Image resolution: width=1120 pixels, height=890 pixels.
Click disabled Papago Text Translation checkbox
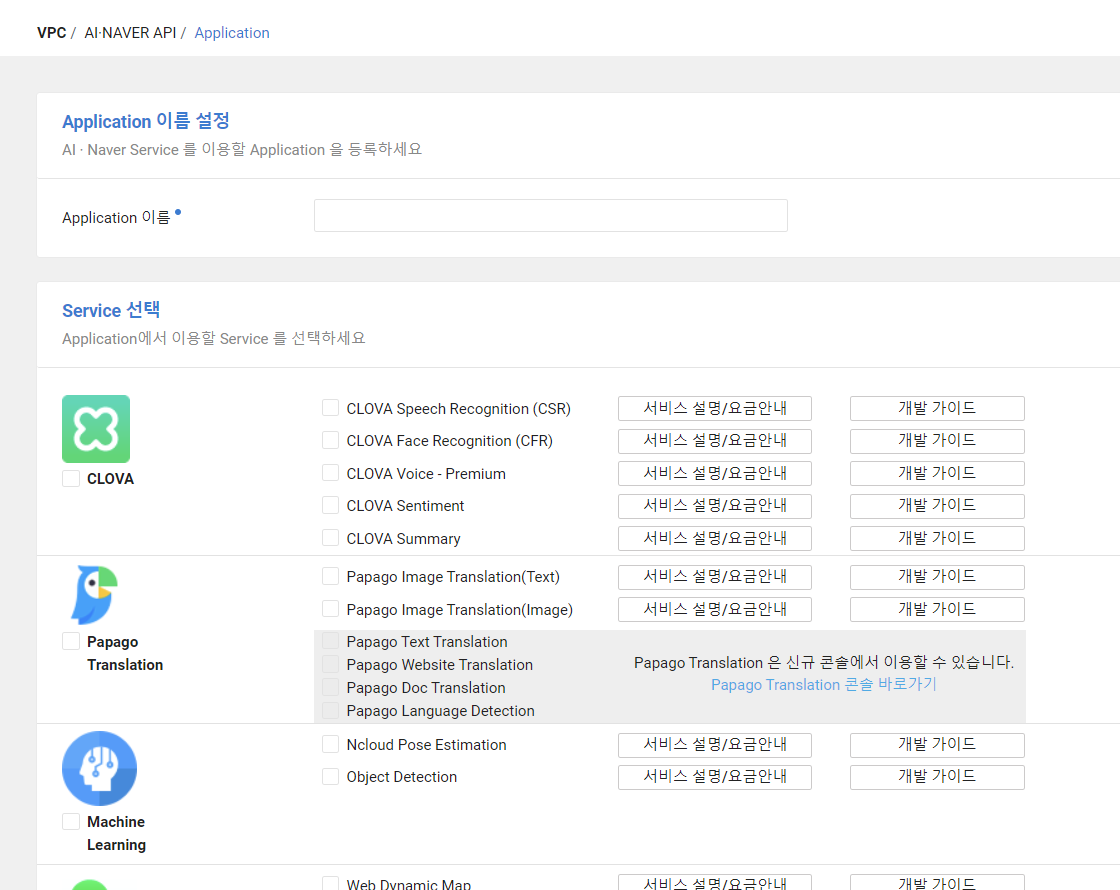click(330, 641)
